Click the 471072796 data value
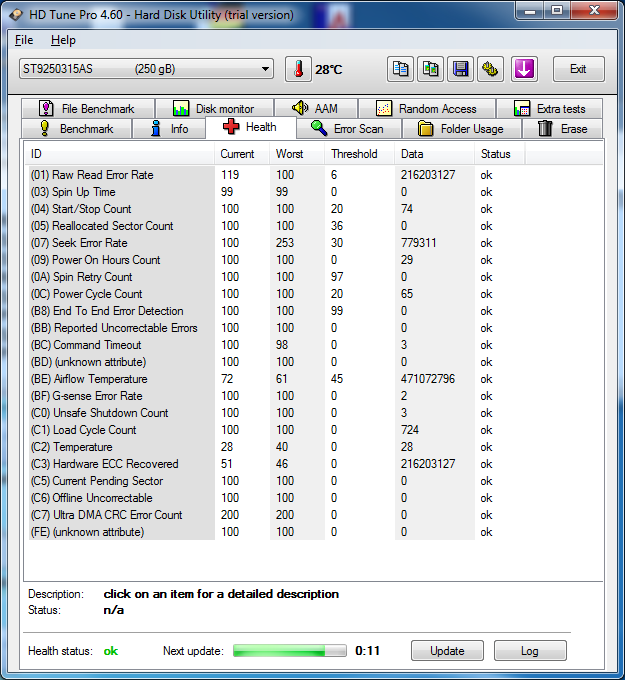Image resolution: width=625 pixels, height=680 pixels. coord(428,379)
